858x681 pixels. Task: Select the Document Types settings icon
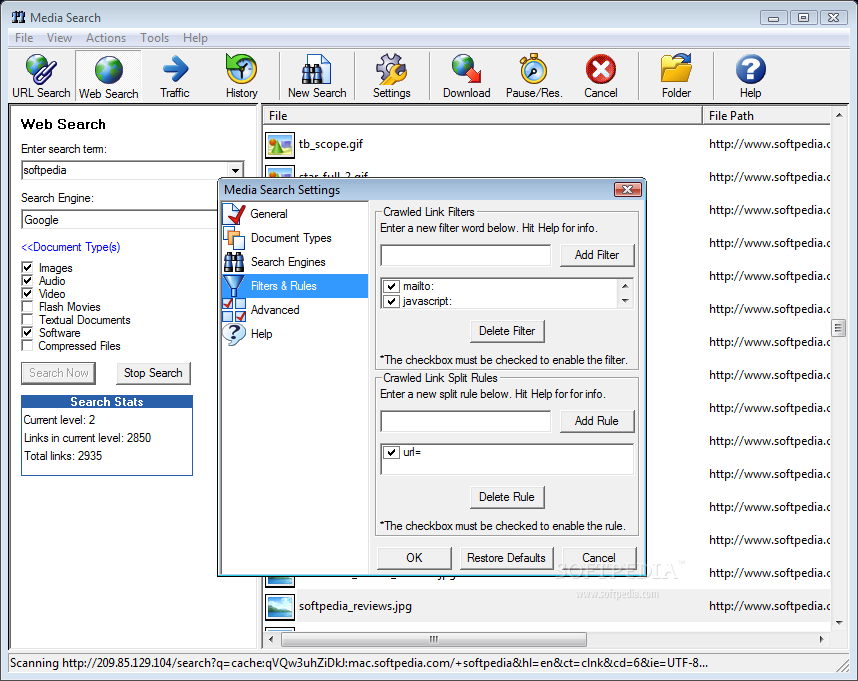[x=234, y=238]
